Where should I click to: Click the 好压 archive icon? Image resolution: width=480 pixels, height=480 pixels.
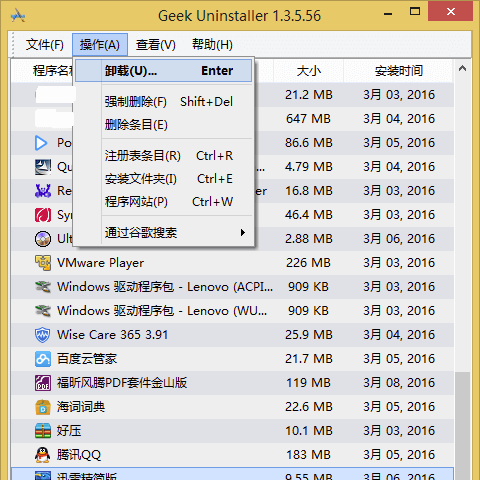click(x=43, y=431)
